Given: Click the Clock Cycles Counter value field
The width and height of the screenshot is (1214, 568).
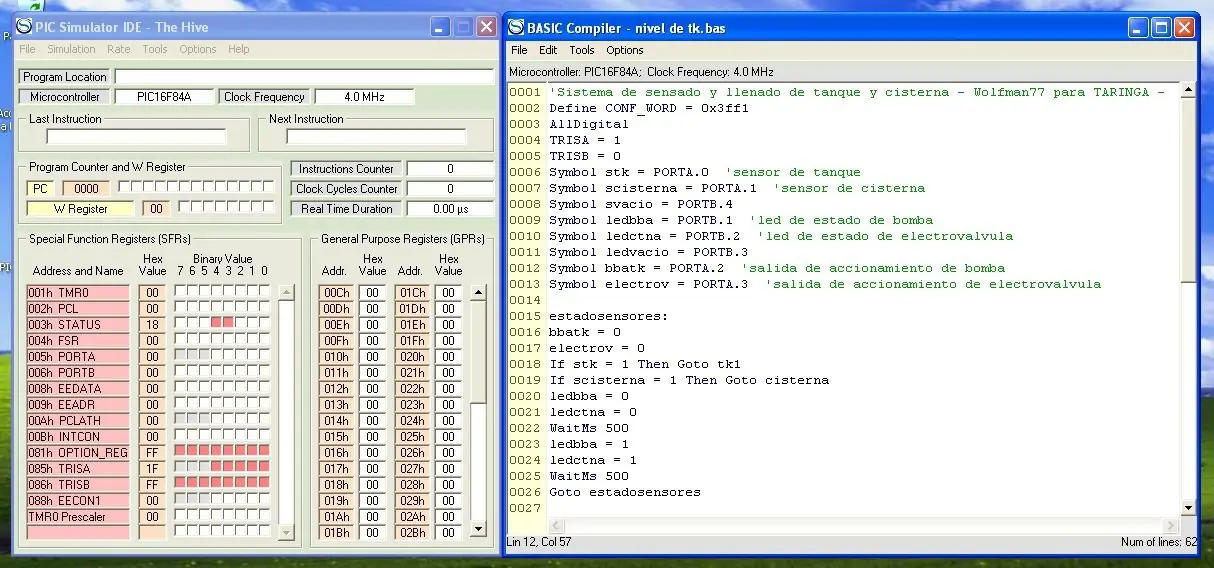Looking at the screenshot, I should 450,189.
